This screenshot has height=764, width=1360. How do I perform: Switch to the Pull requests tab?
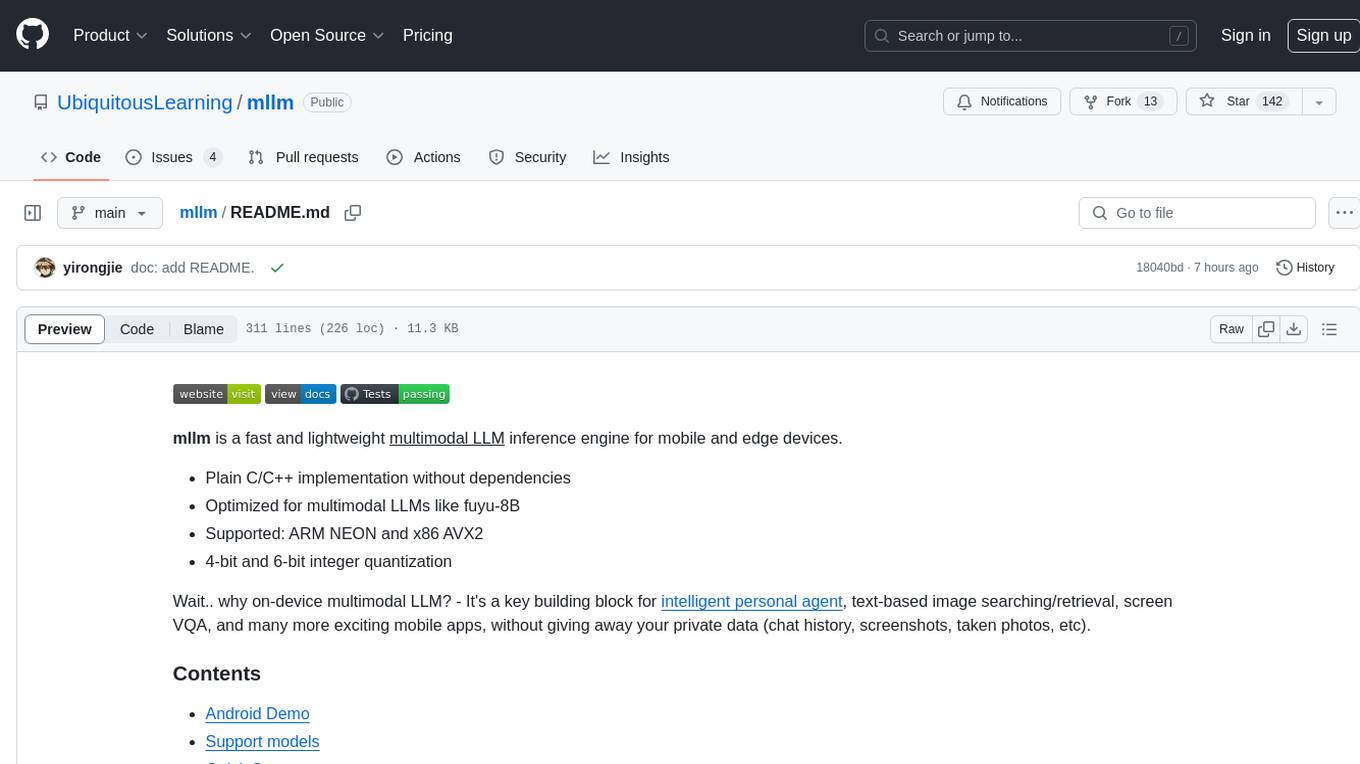tap(303, 157)
